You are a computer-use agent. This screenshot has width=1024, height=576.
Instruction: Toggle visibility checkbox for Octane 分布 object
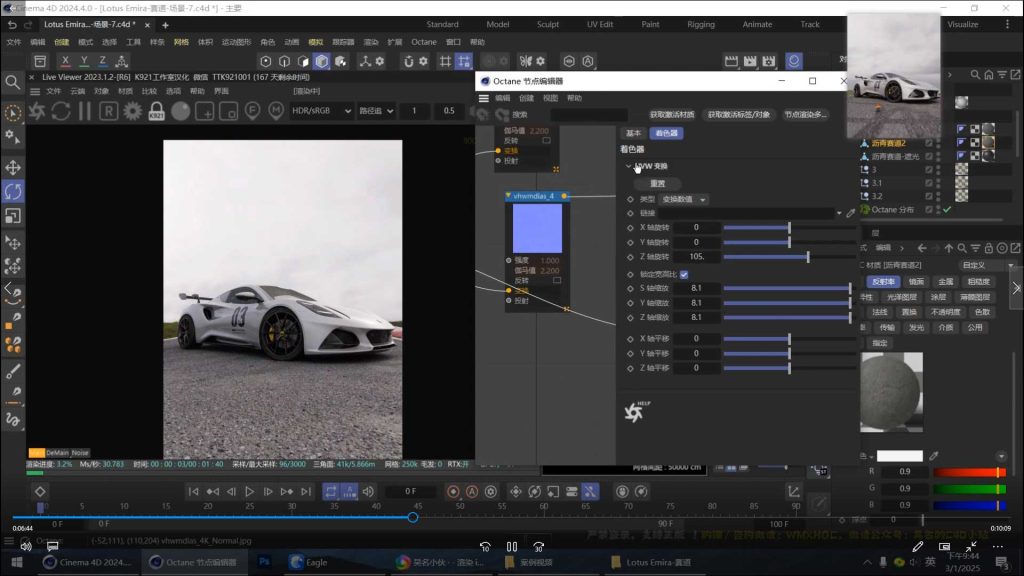pyautogui.click(x=929, y=209)
